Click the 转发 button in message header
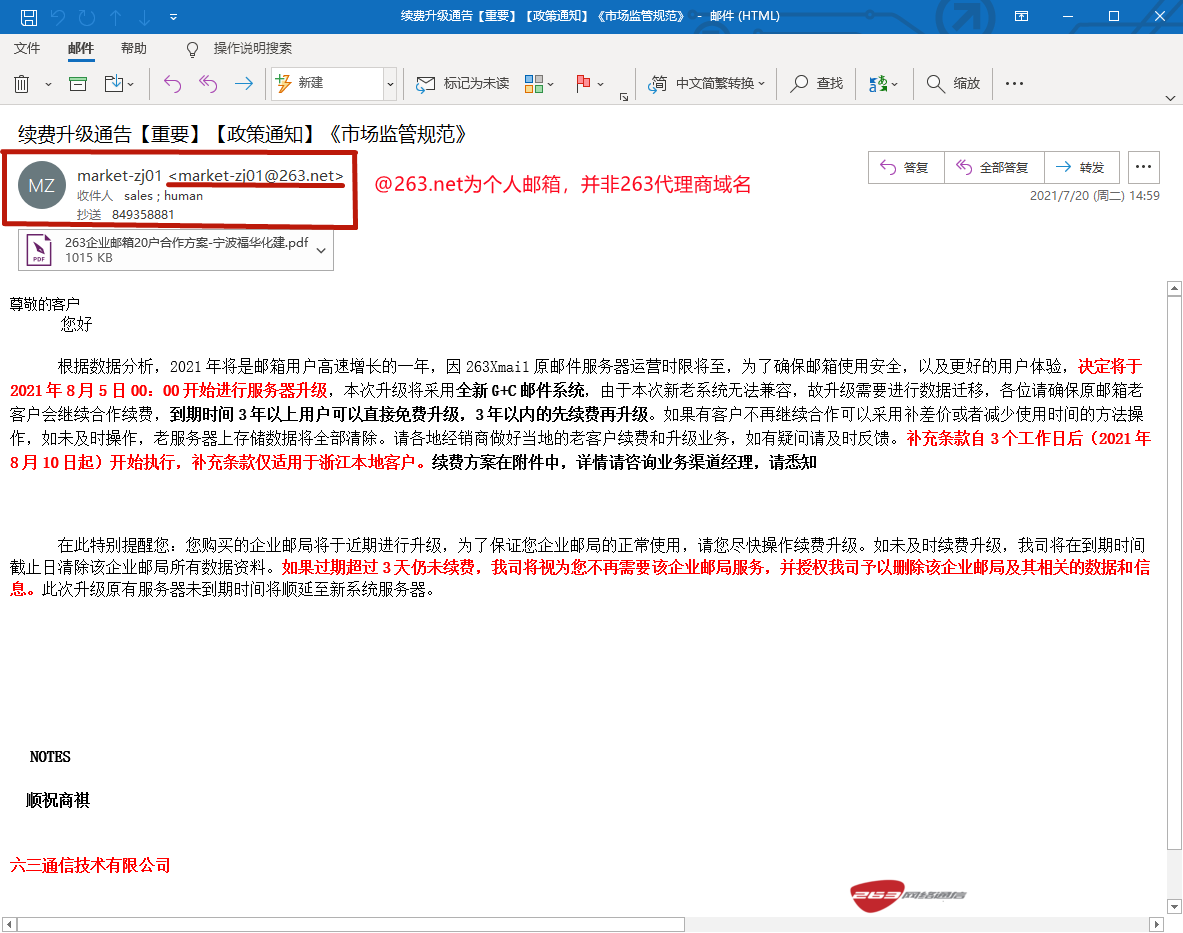The width and height of the screenshot is (1183, 933). click(1081, 167)
